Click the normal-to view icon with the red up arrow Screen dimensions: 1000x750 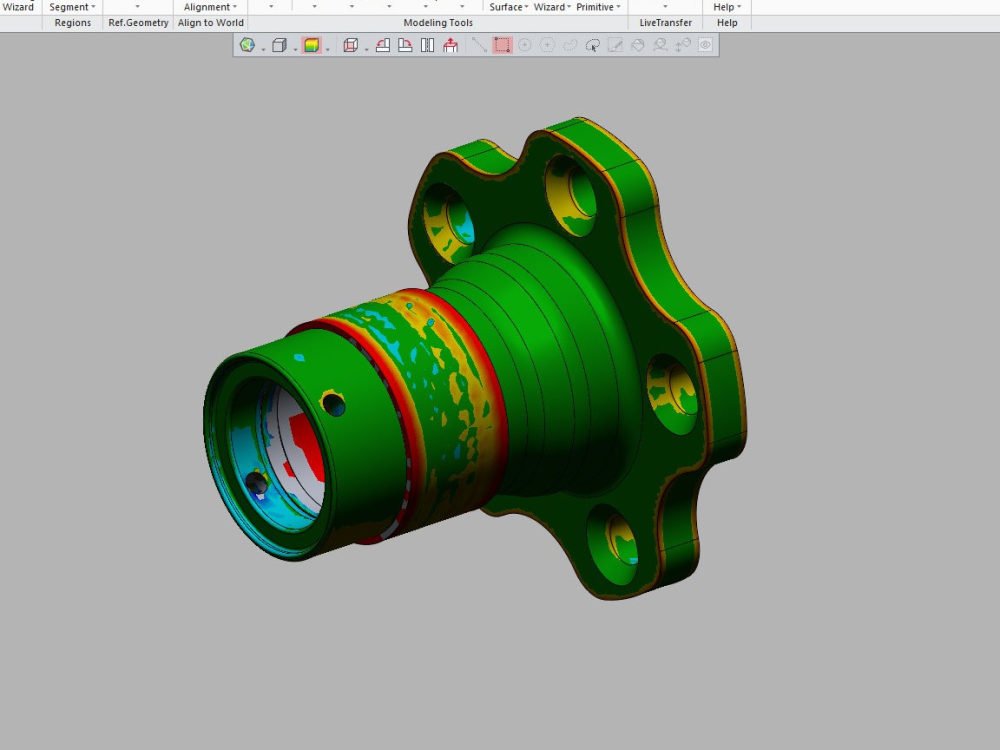click(x=450, y=45)
